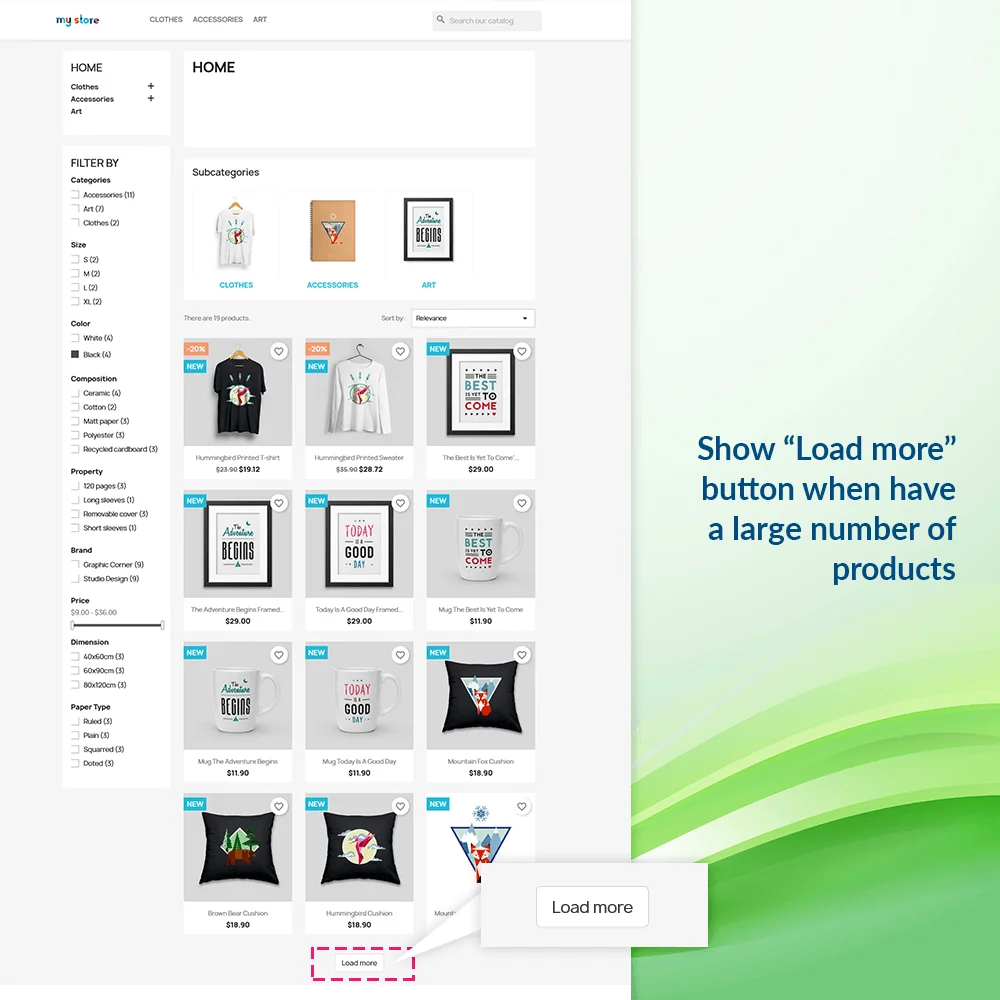Click heart icon on The Best Is Yet To Come poster
The width and height of the screenshot is (1000, 1000).
[x=521, y=351]
